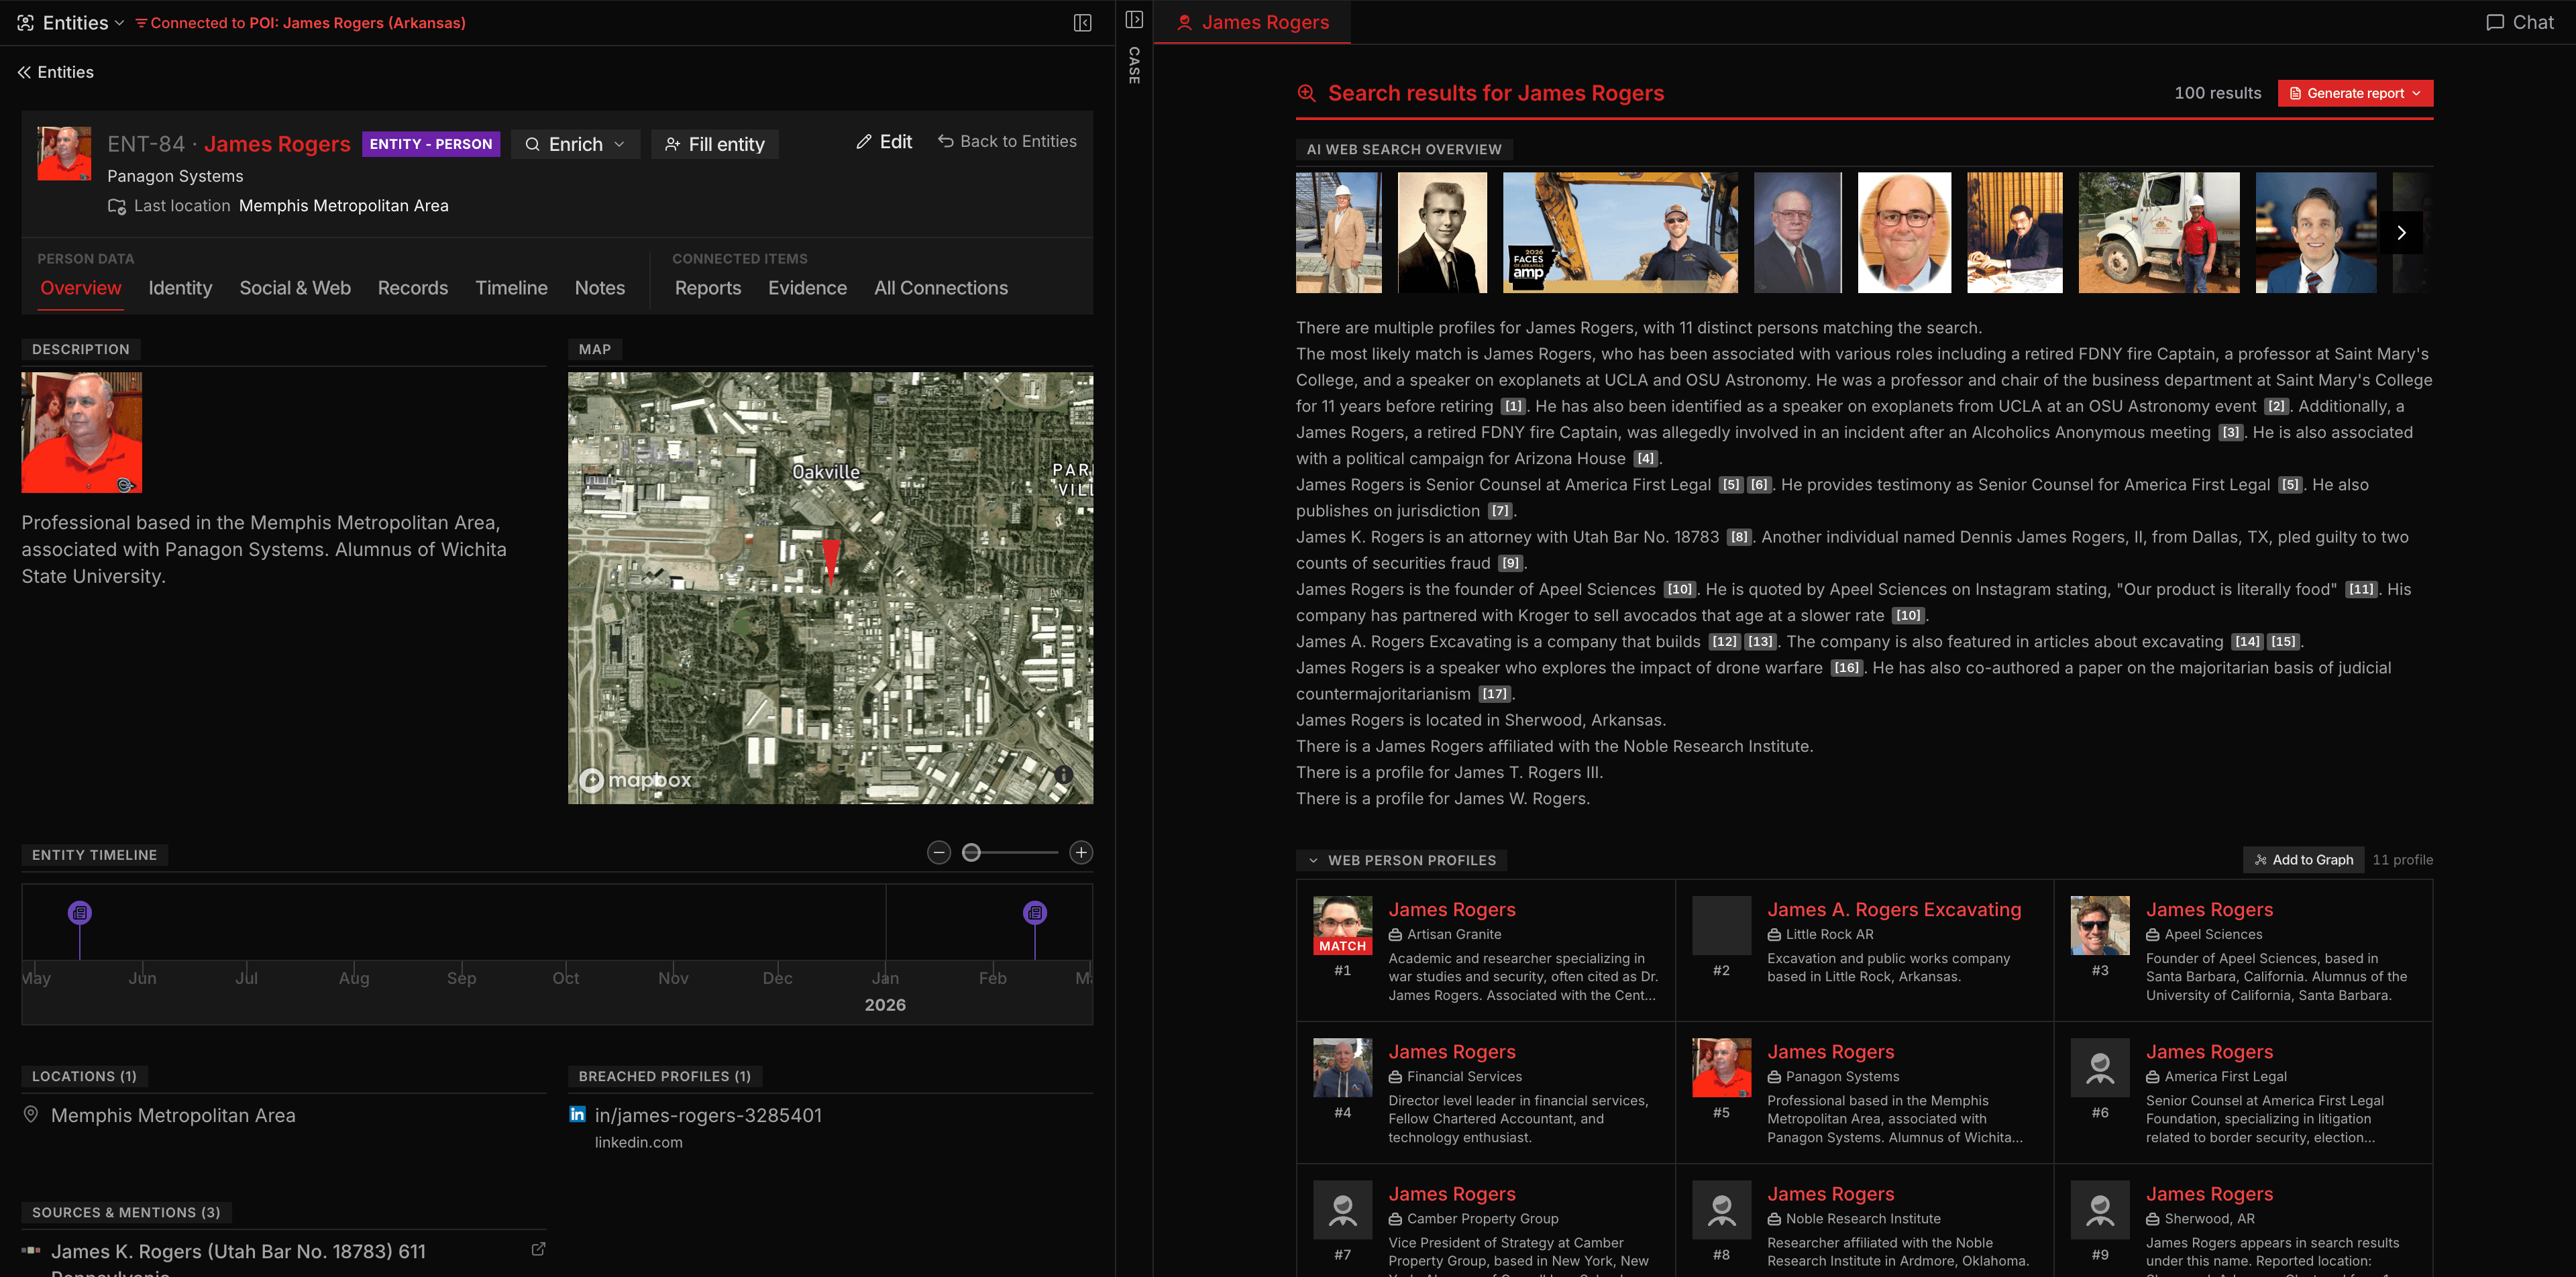
Task: Switch to the Overview tab
Action: click(81, 288)
